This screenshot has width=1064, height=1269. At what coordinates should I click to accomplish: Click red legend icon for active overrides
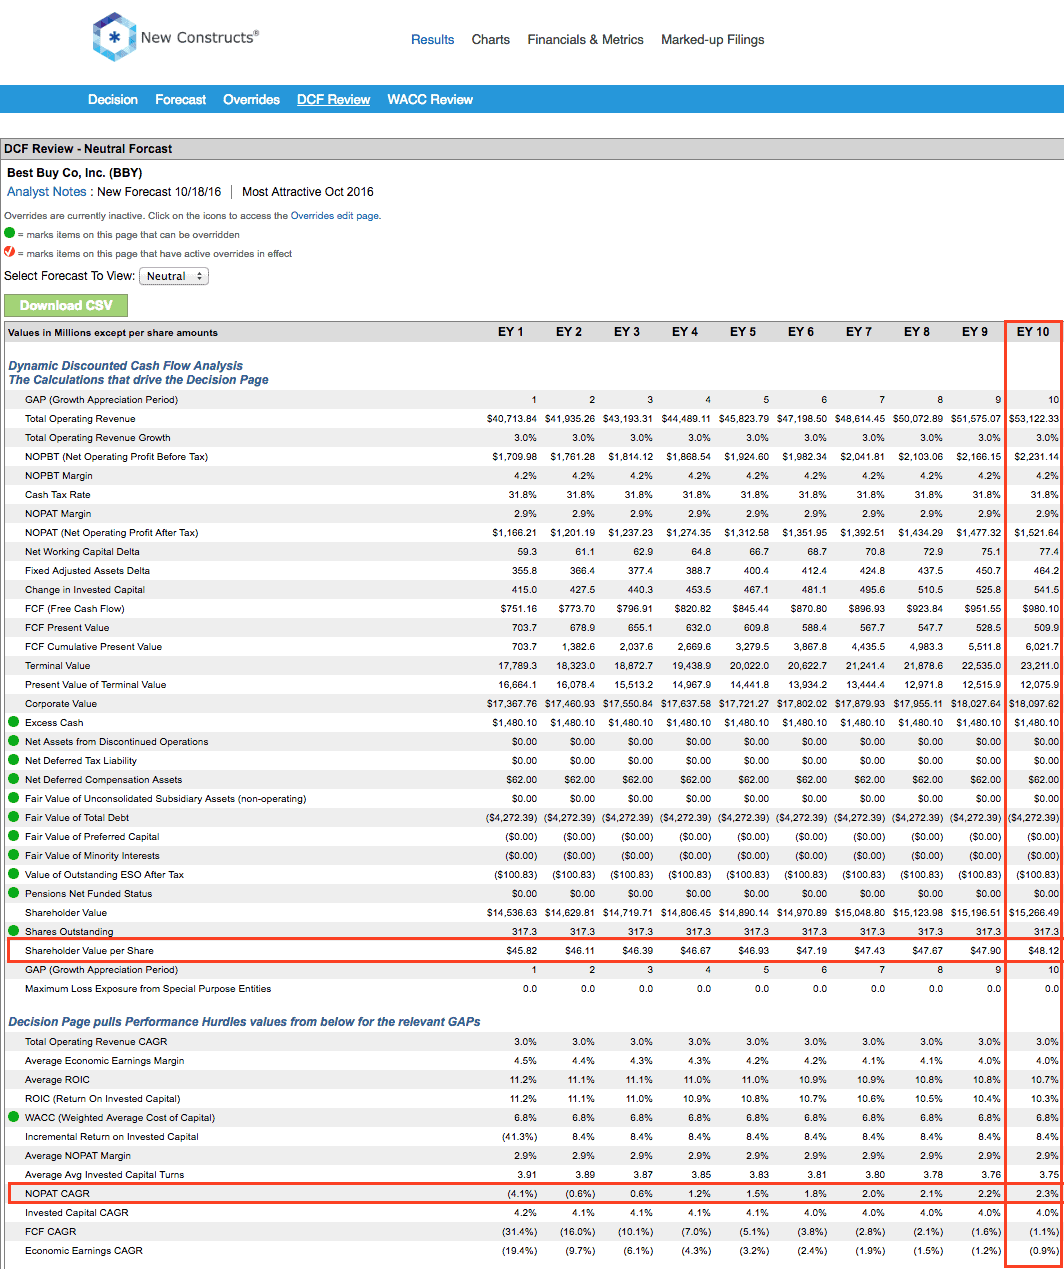click(10, 252)
